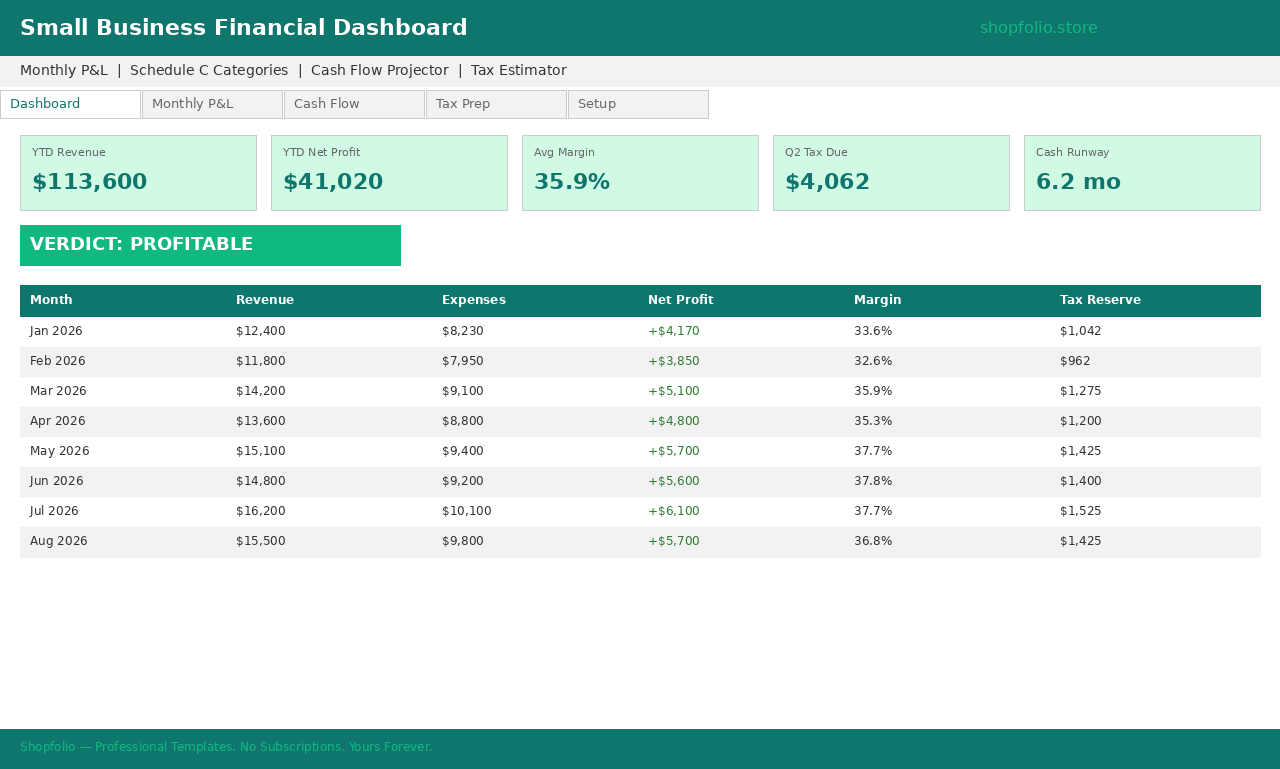Click margin value 35.3%

873,421
